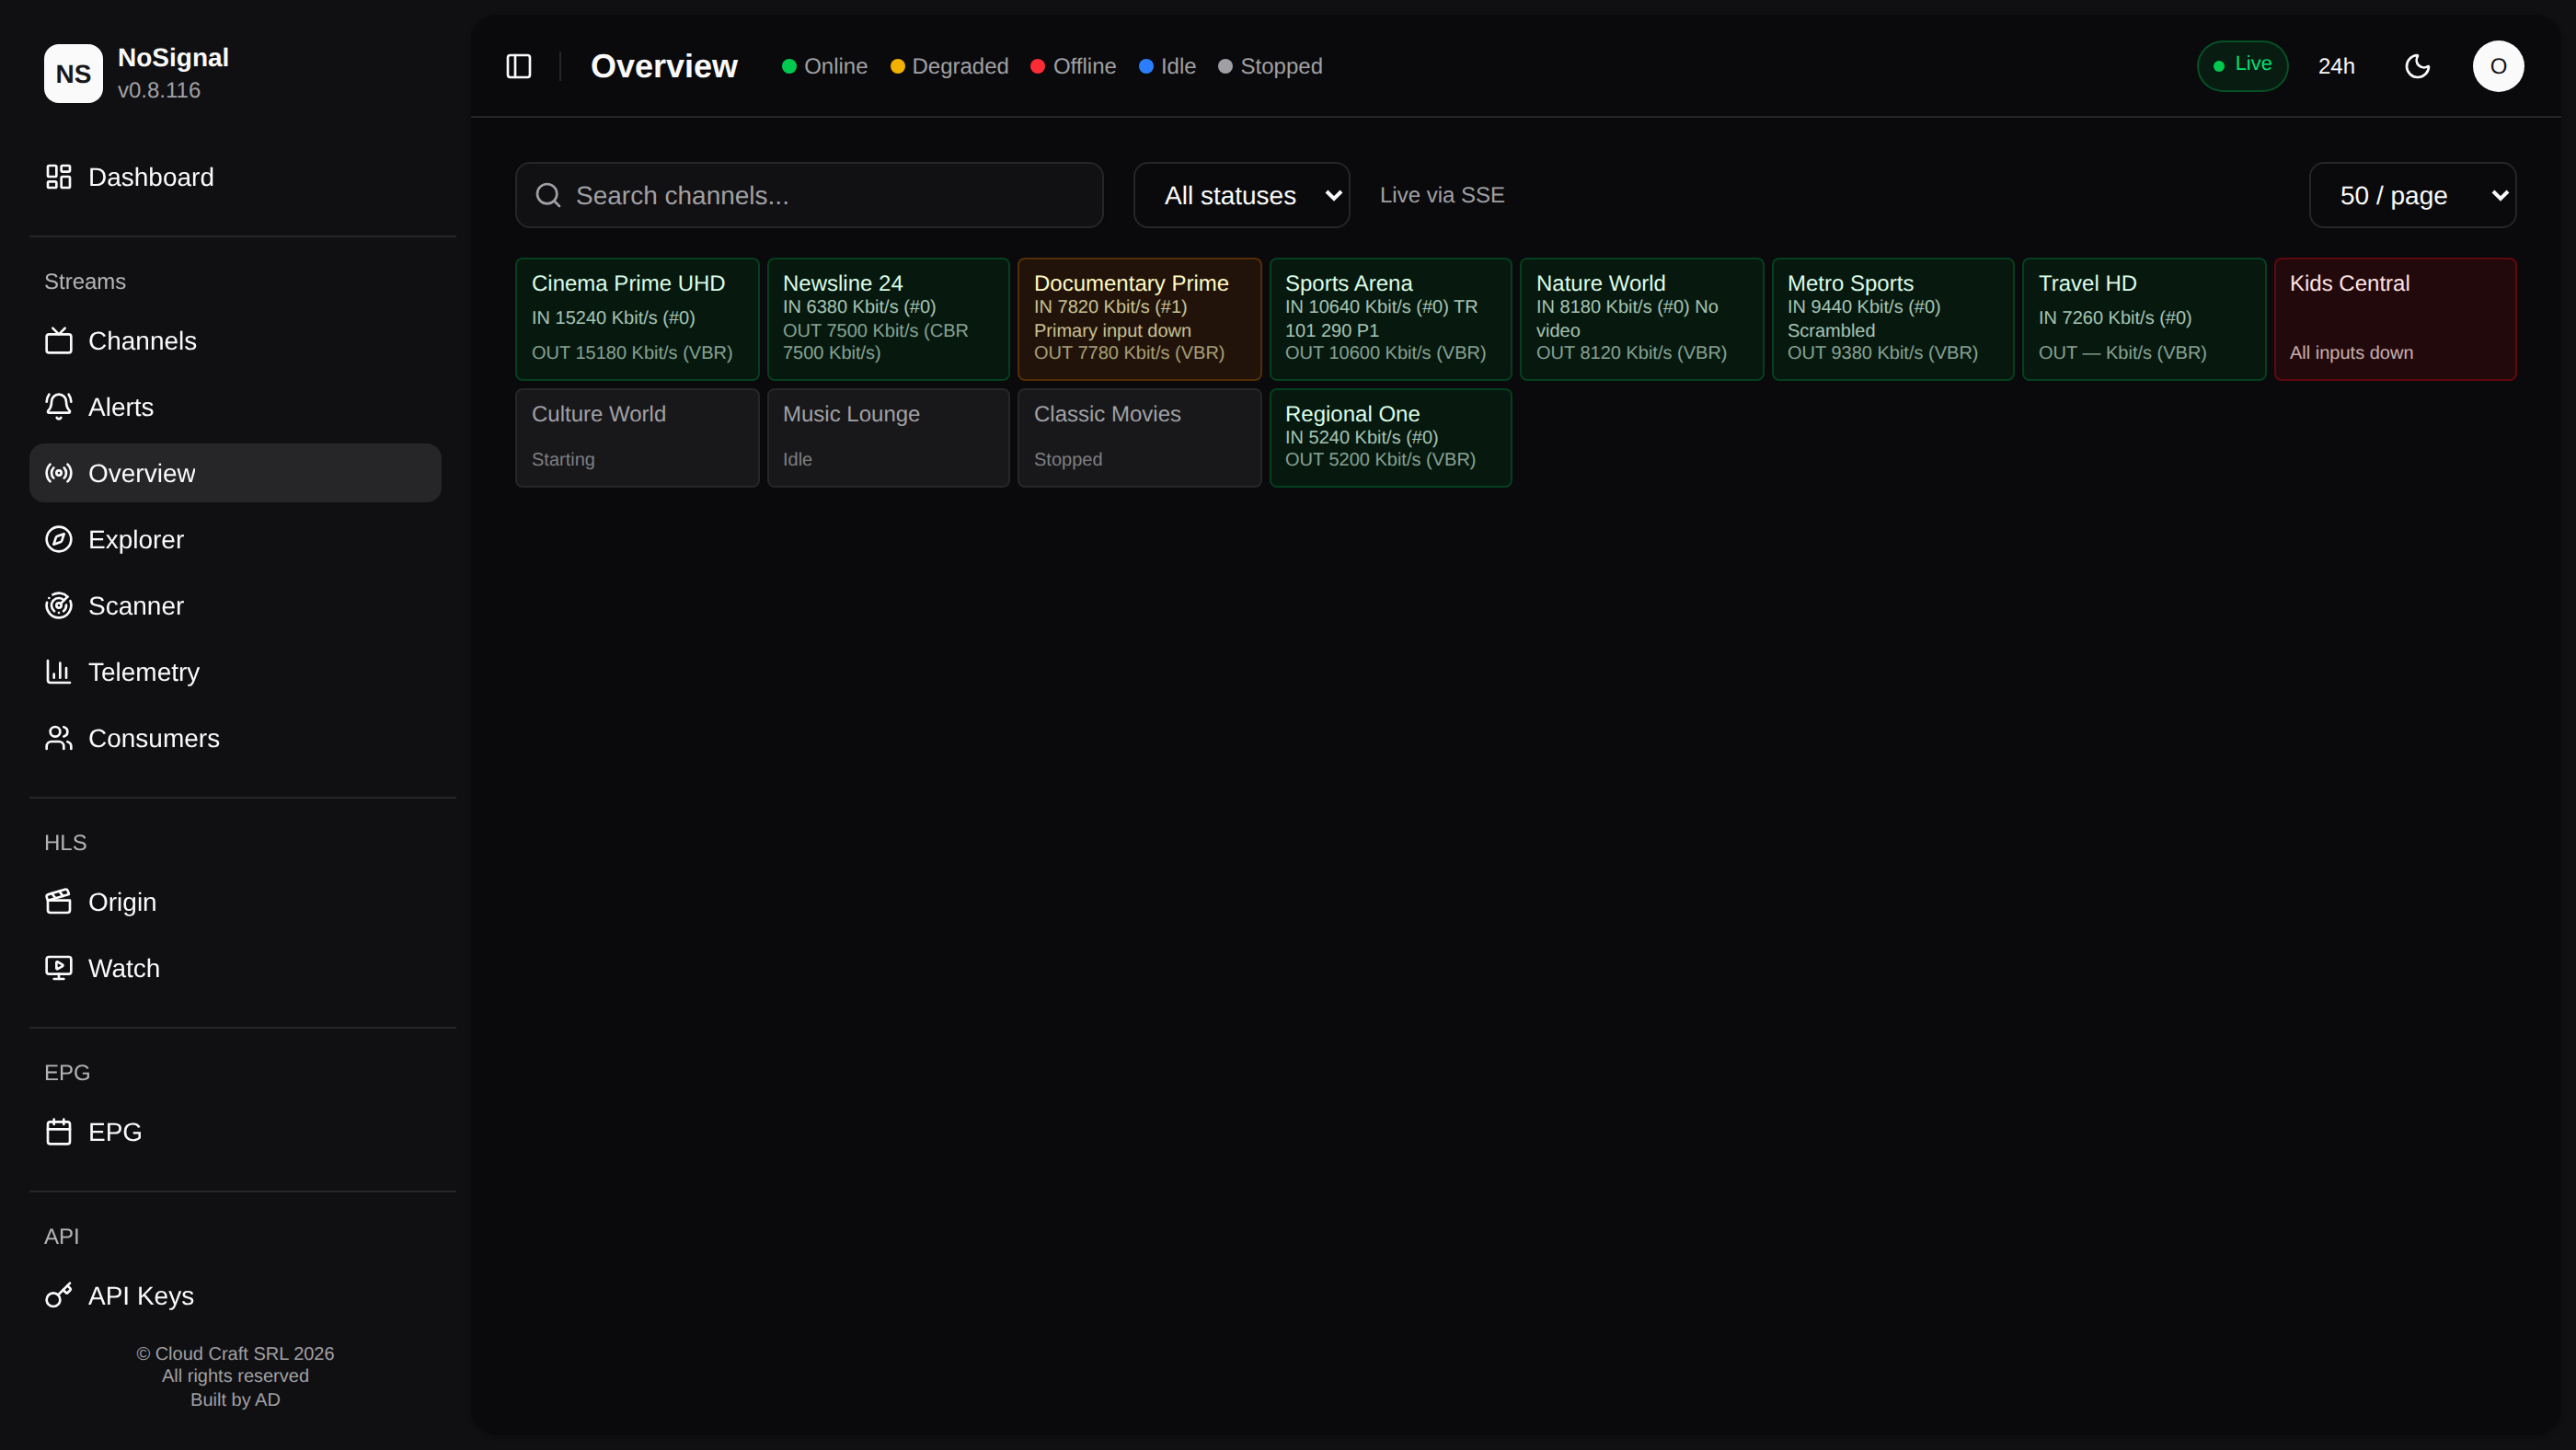
Task: Open the Metro Sports channel card
Action: click(1892, 319)
